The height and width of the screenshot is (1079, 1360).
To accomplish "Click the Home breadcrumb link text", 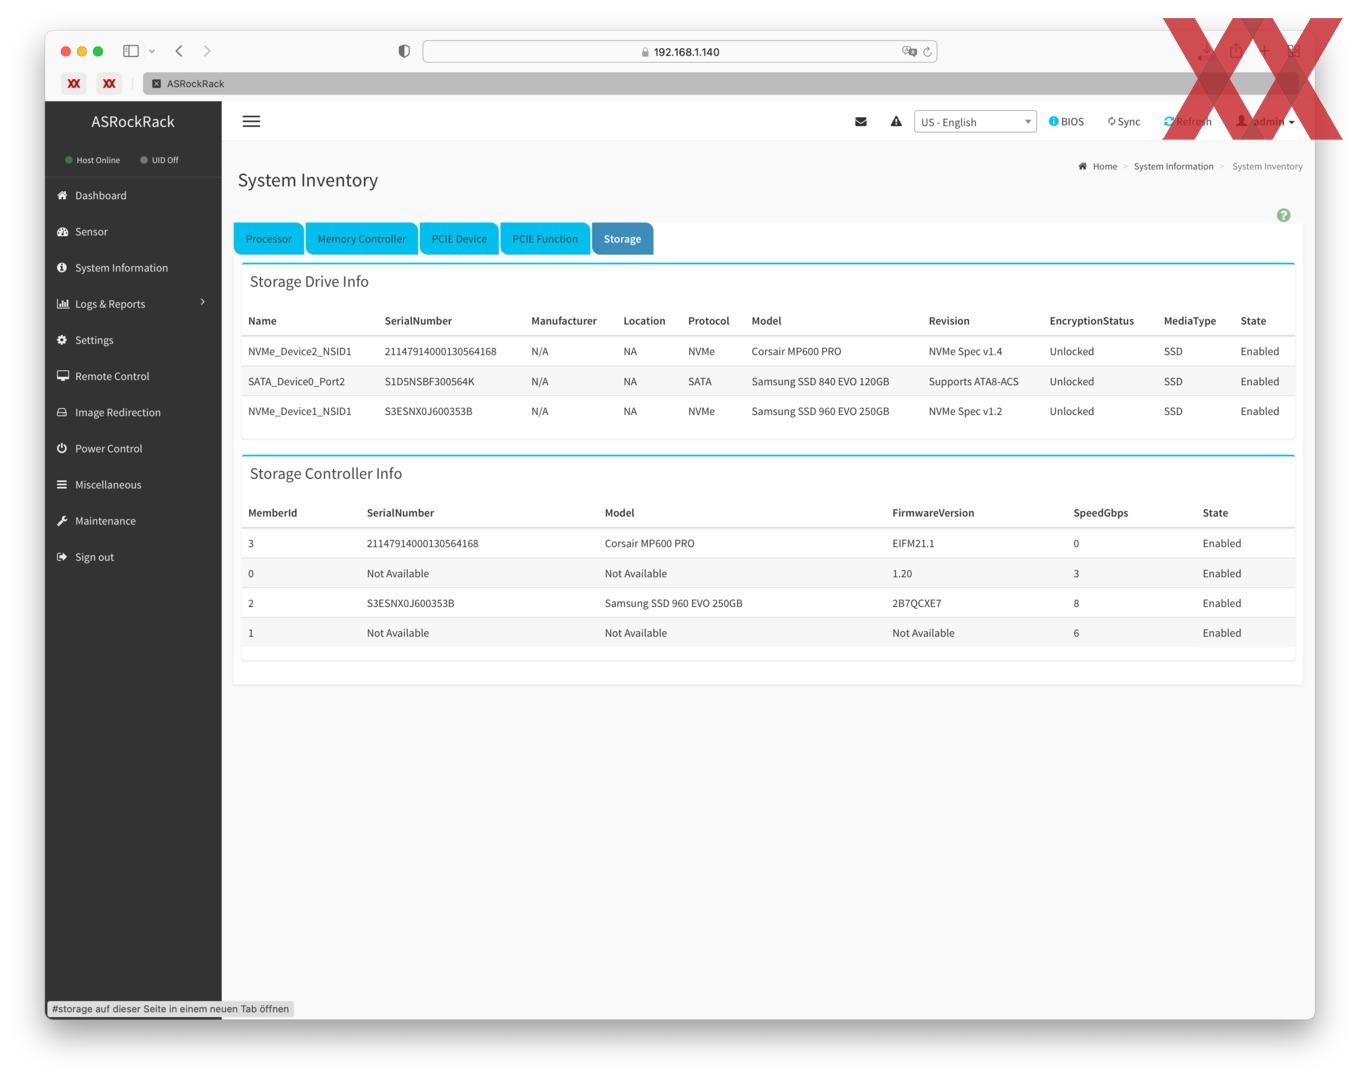I will tap(1105, 167).
